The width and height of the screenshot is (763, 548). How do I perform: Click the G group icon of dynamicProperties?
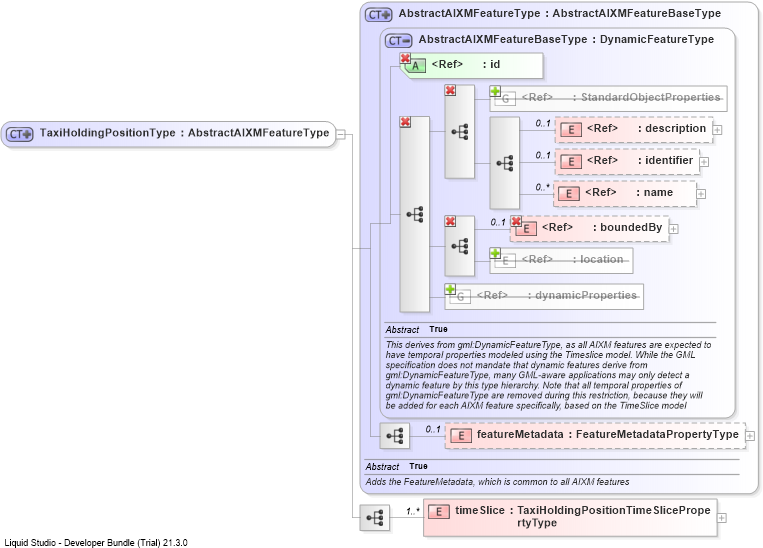point(460,297)
